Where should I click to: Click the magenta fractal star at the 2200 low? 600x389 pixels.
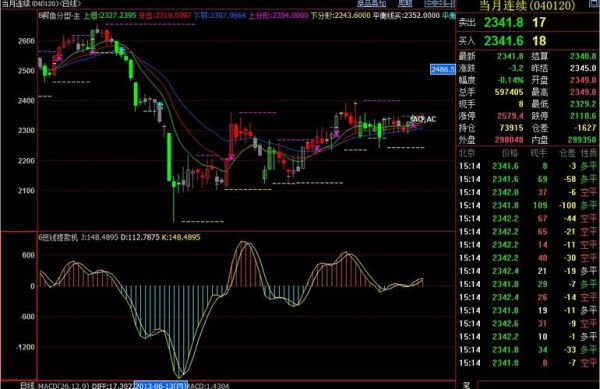(231, 157)
